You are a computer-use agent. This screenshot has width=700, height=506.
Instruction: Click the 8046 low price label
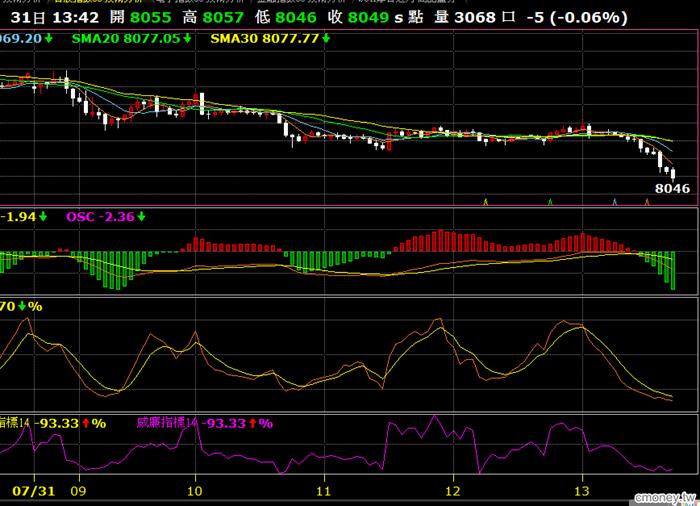(x=672, y=188)
